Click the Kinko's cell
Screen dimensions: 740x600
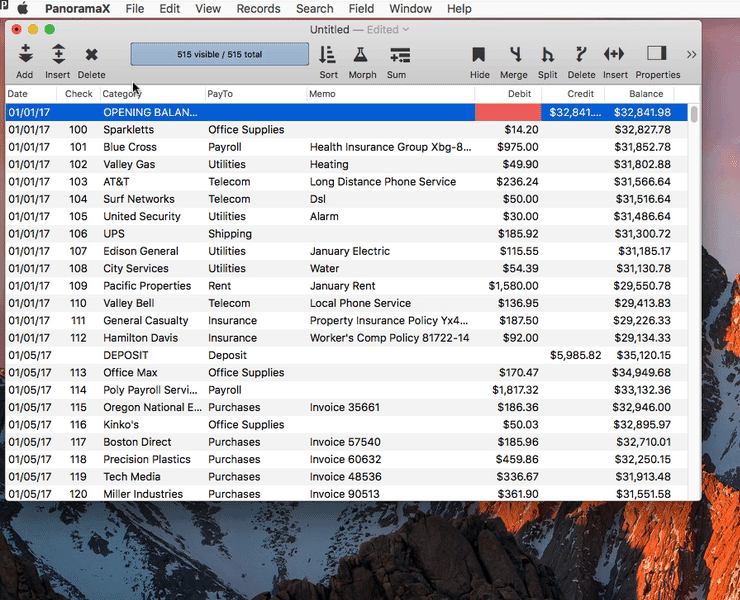(153, 425)
